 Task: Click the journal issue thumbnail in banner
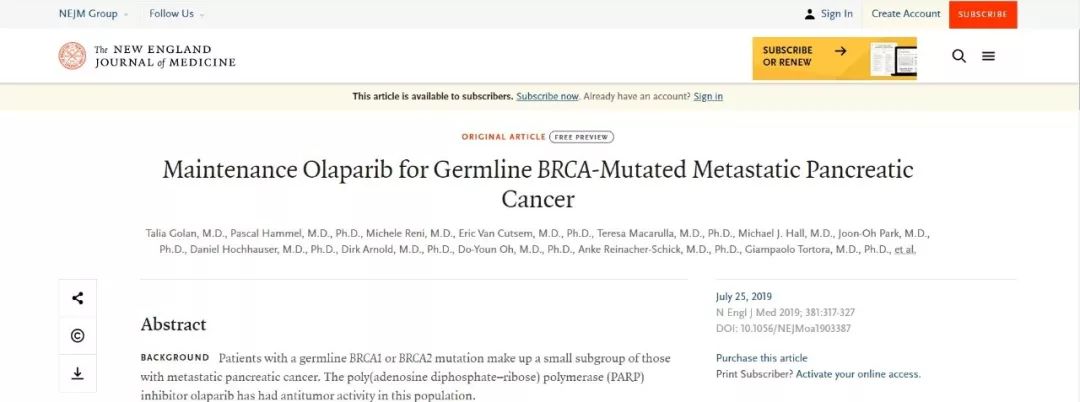tap(892, 58)
